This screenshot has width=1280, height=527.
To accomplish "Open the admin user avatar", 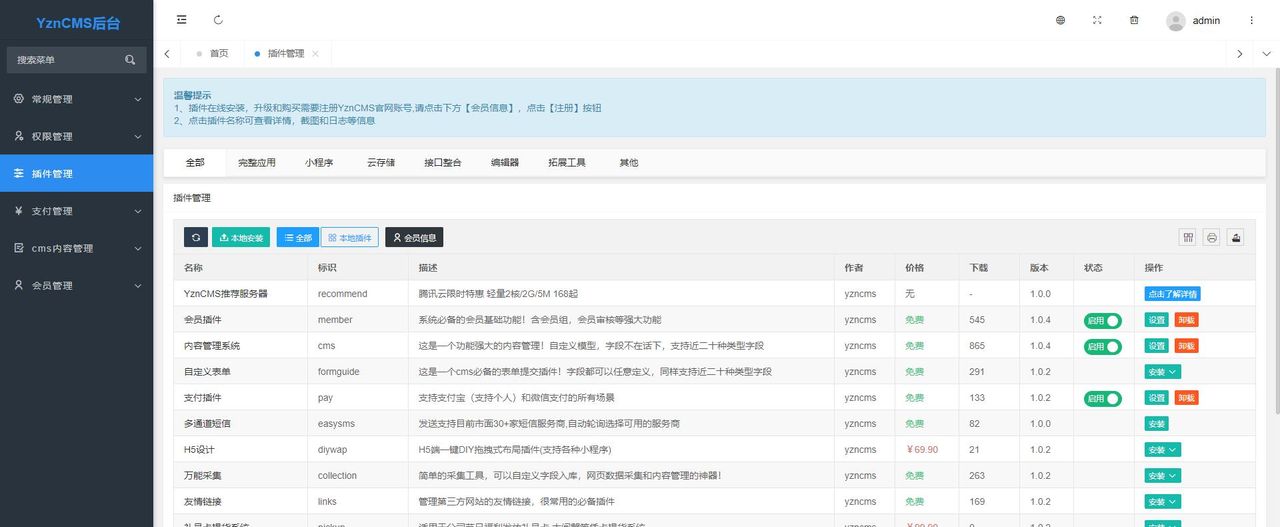I will 1176,20.
